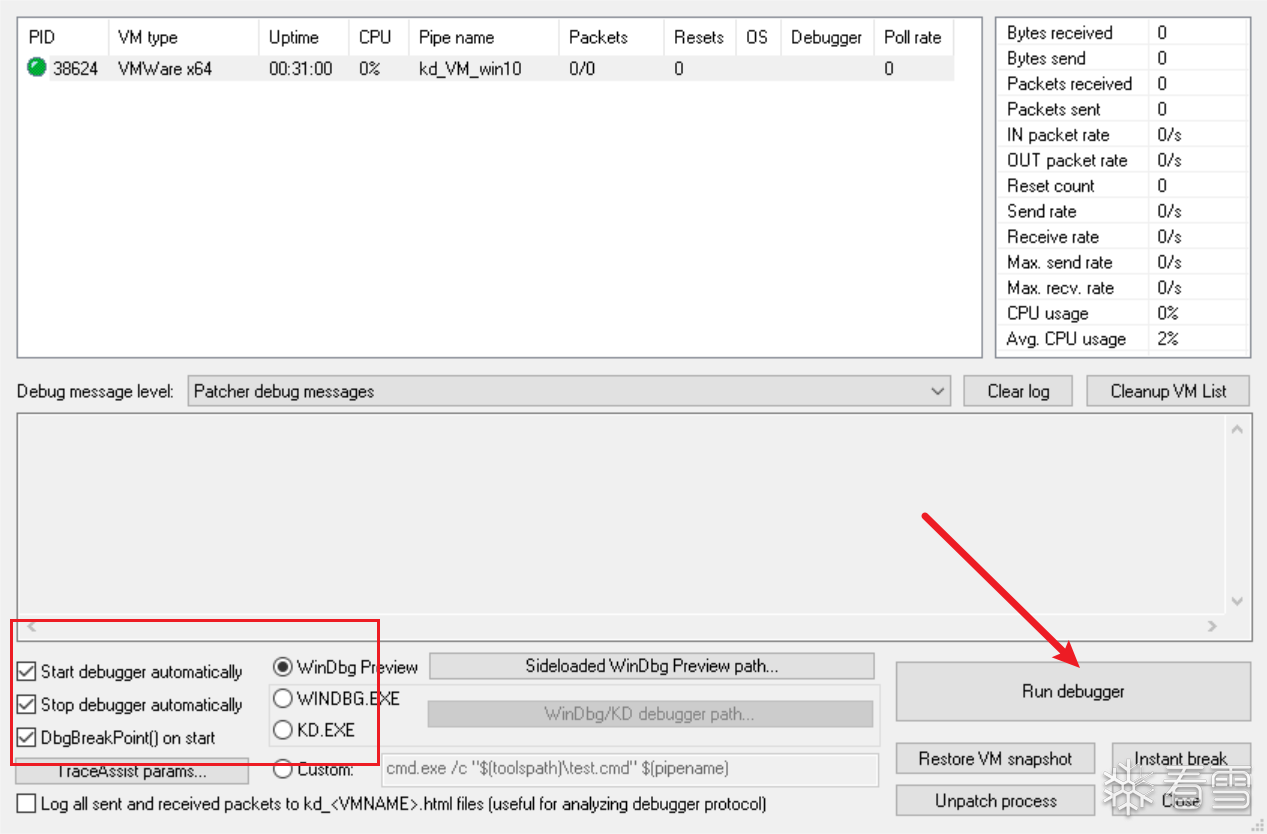The height and width of the screenshot is (834, 1267).
Task: Select KD.EXE radio button
Action: [x=283, y=730]
